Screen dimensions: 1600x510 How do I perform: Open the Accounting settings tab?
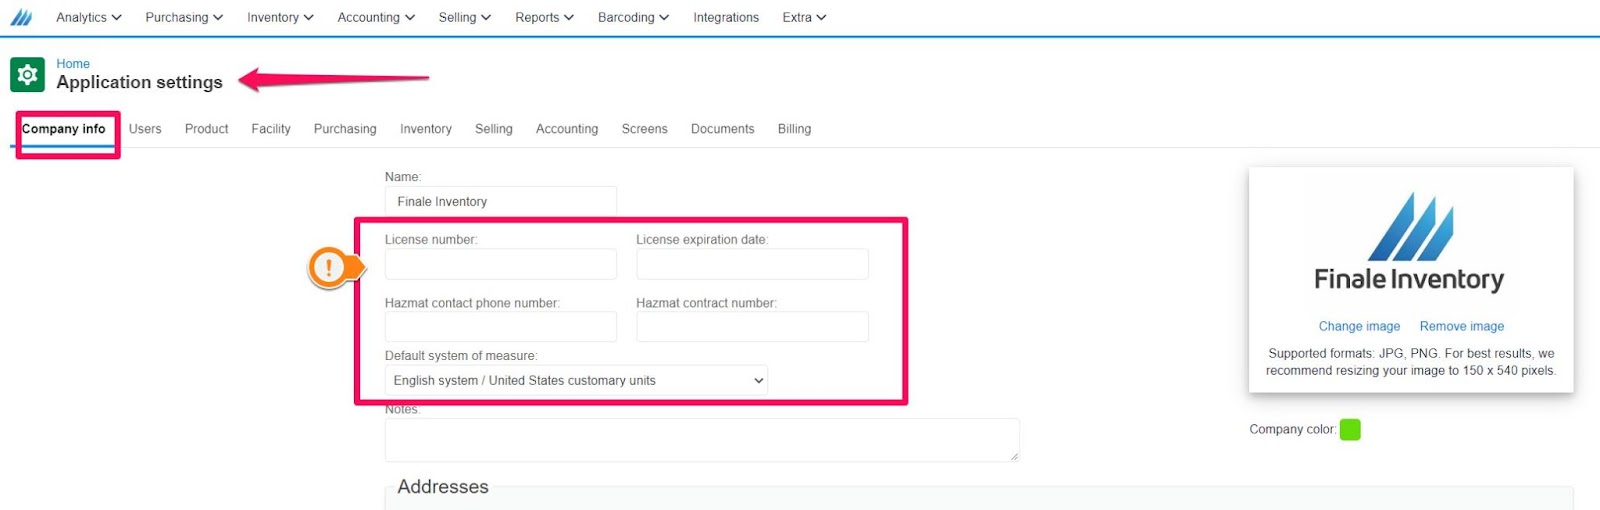tap(567, 129)
